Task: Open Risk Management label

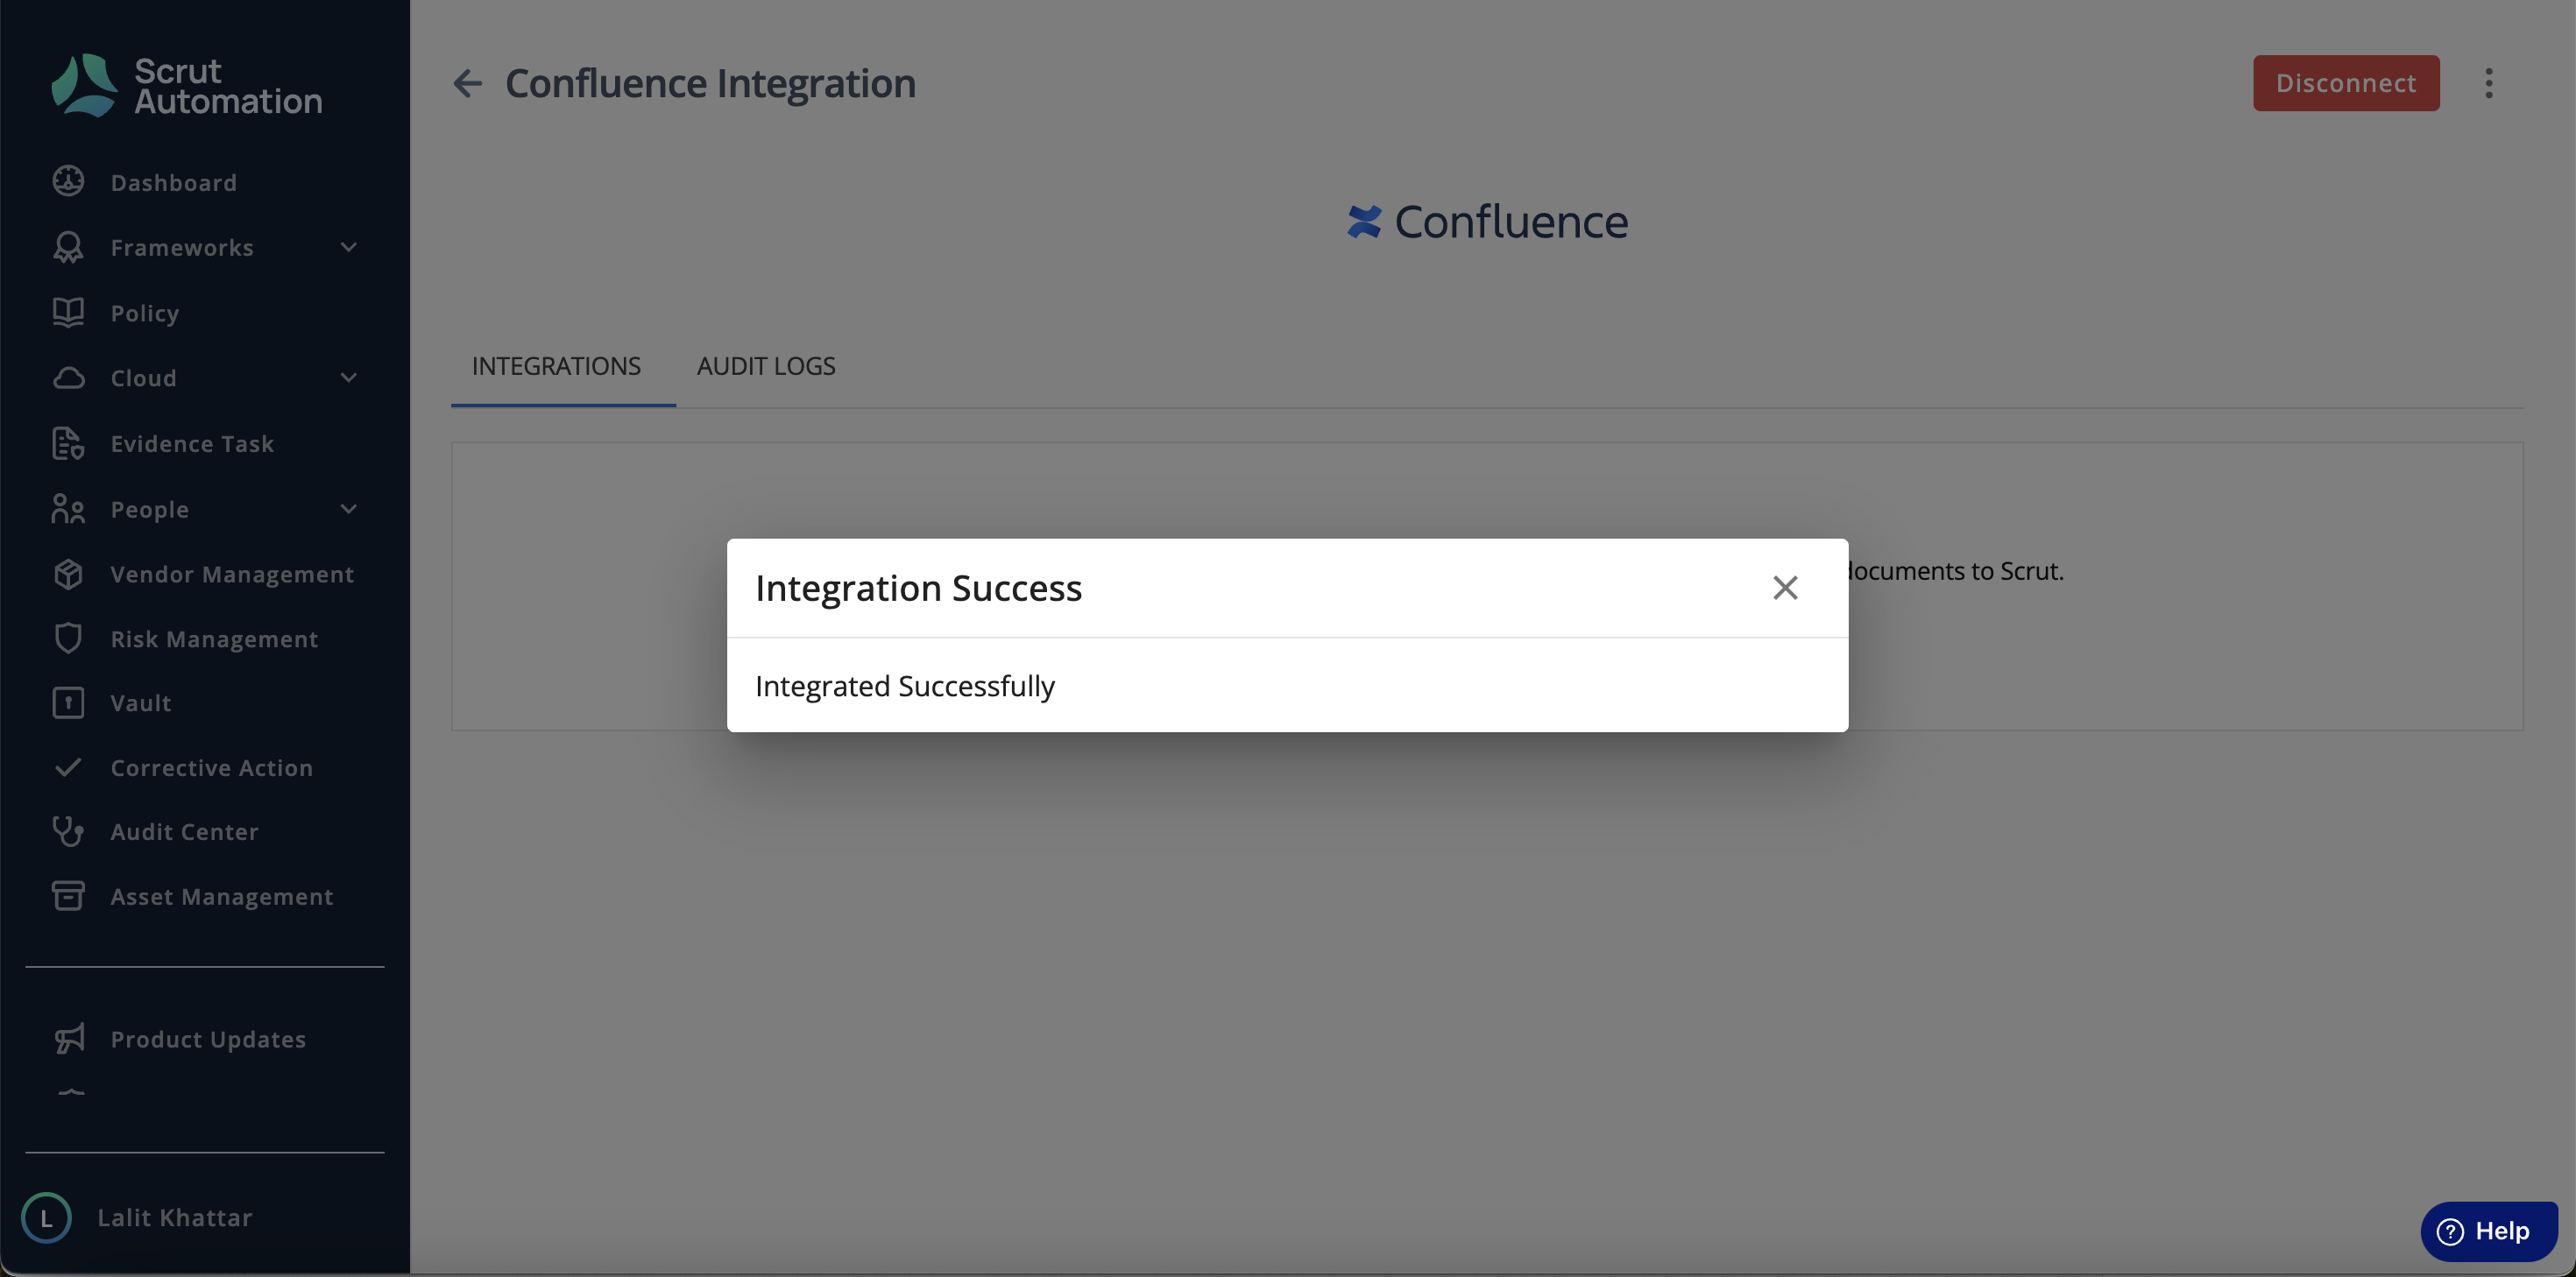Action: 214,639
